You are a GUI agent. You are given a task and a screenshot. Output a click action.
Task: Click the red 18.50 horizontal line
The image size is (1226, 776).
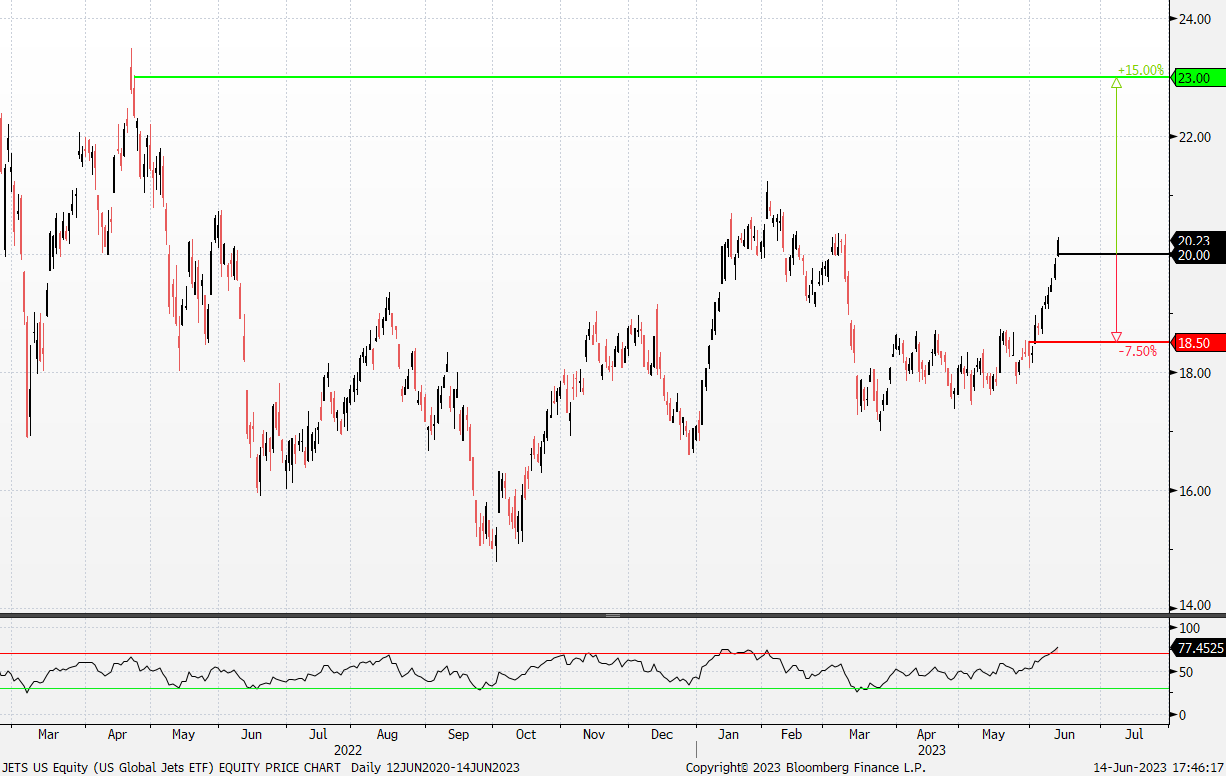coord(1099,342)
